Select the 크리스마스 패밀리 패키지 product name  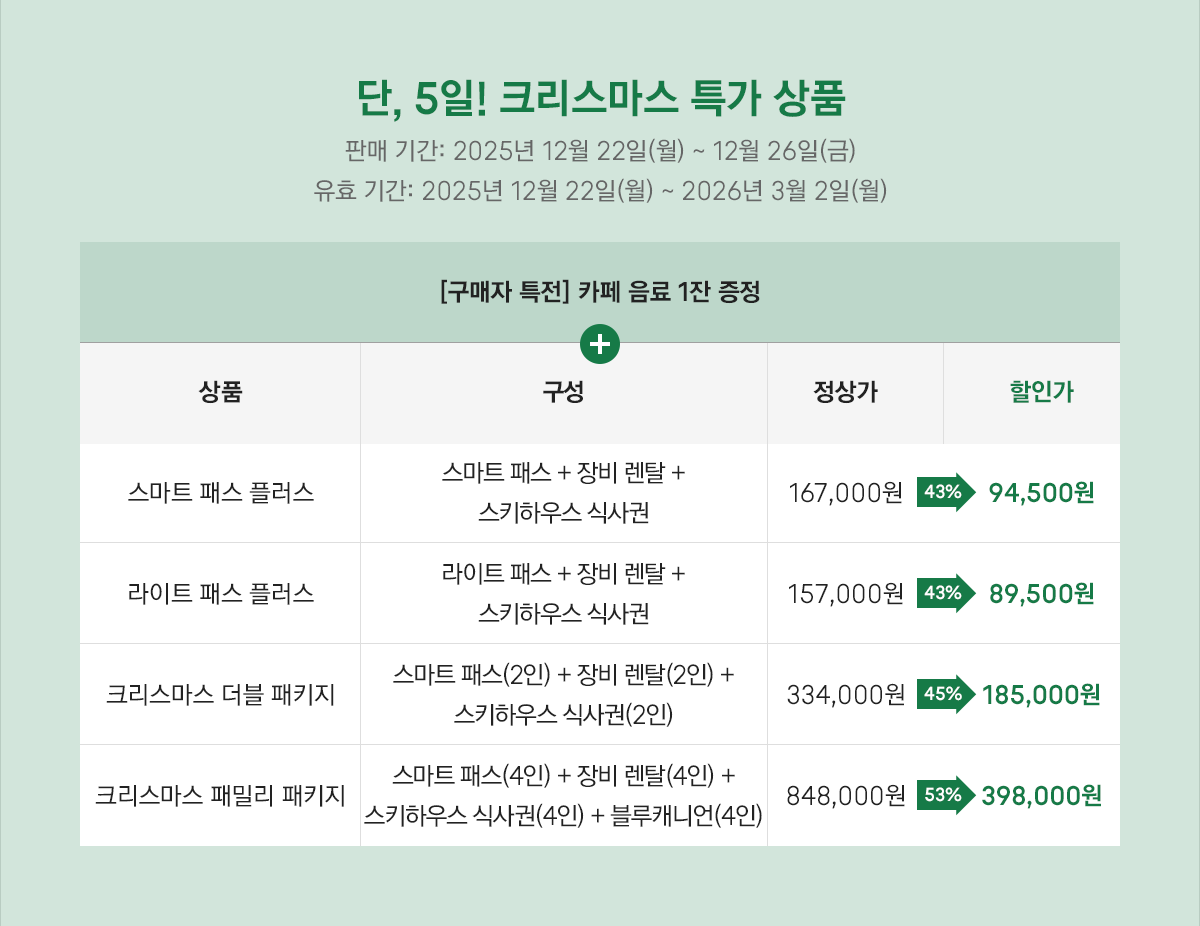click(x=220, y=796)
